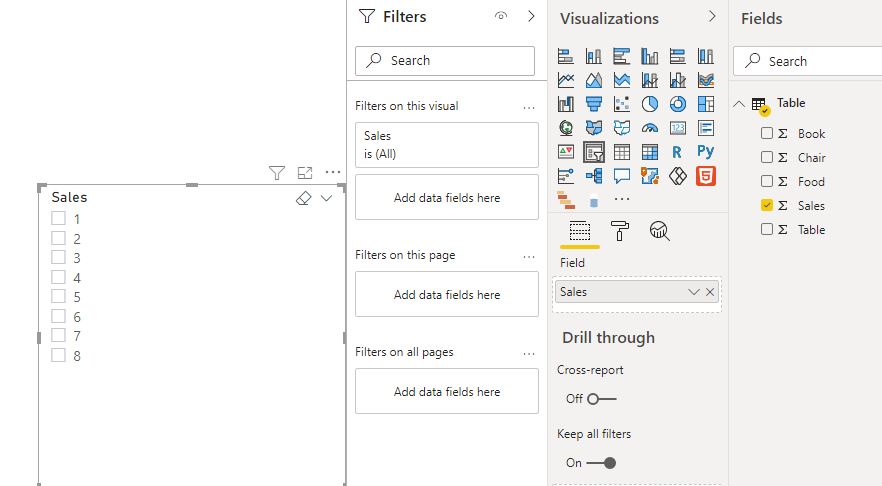Image resolution: width=882 pixels, height=486 pixels.
Task: Get more visuals via ellipsis
Action: pyautogui.click(x=622, y=199)
